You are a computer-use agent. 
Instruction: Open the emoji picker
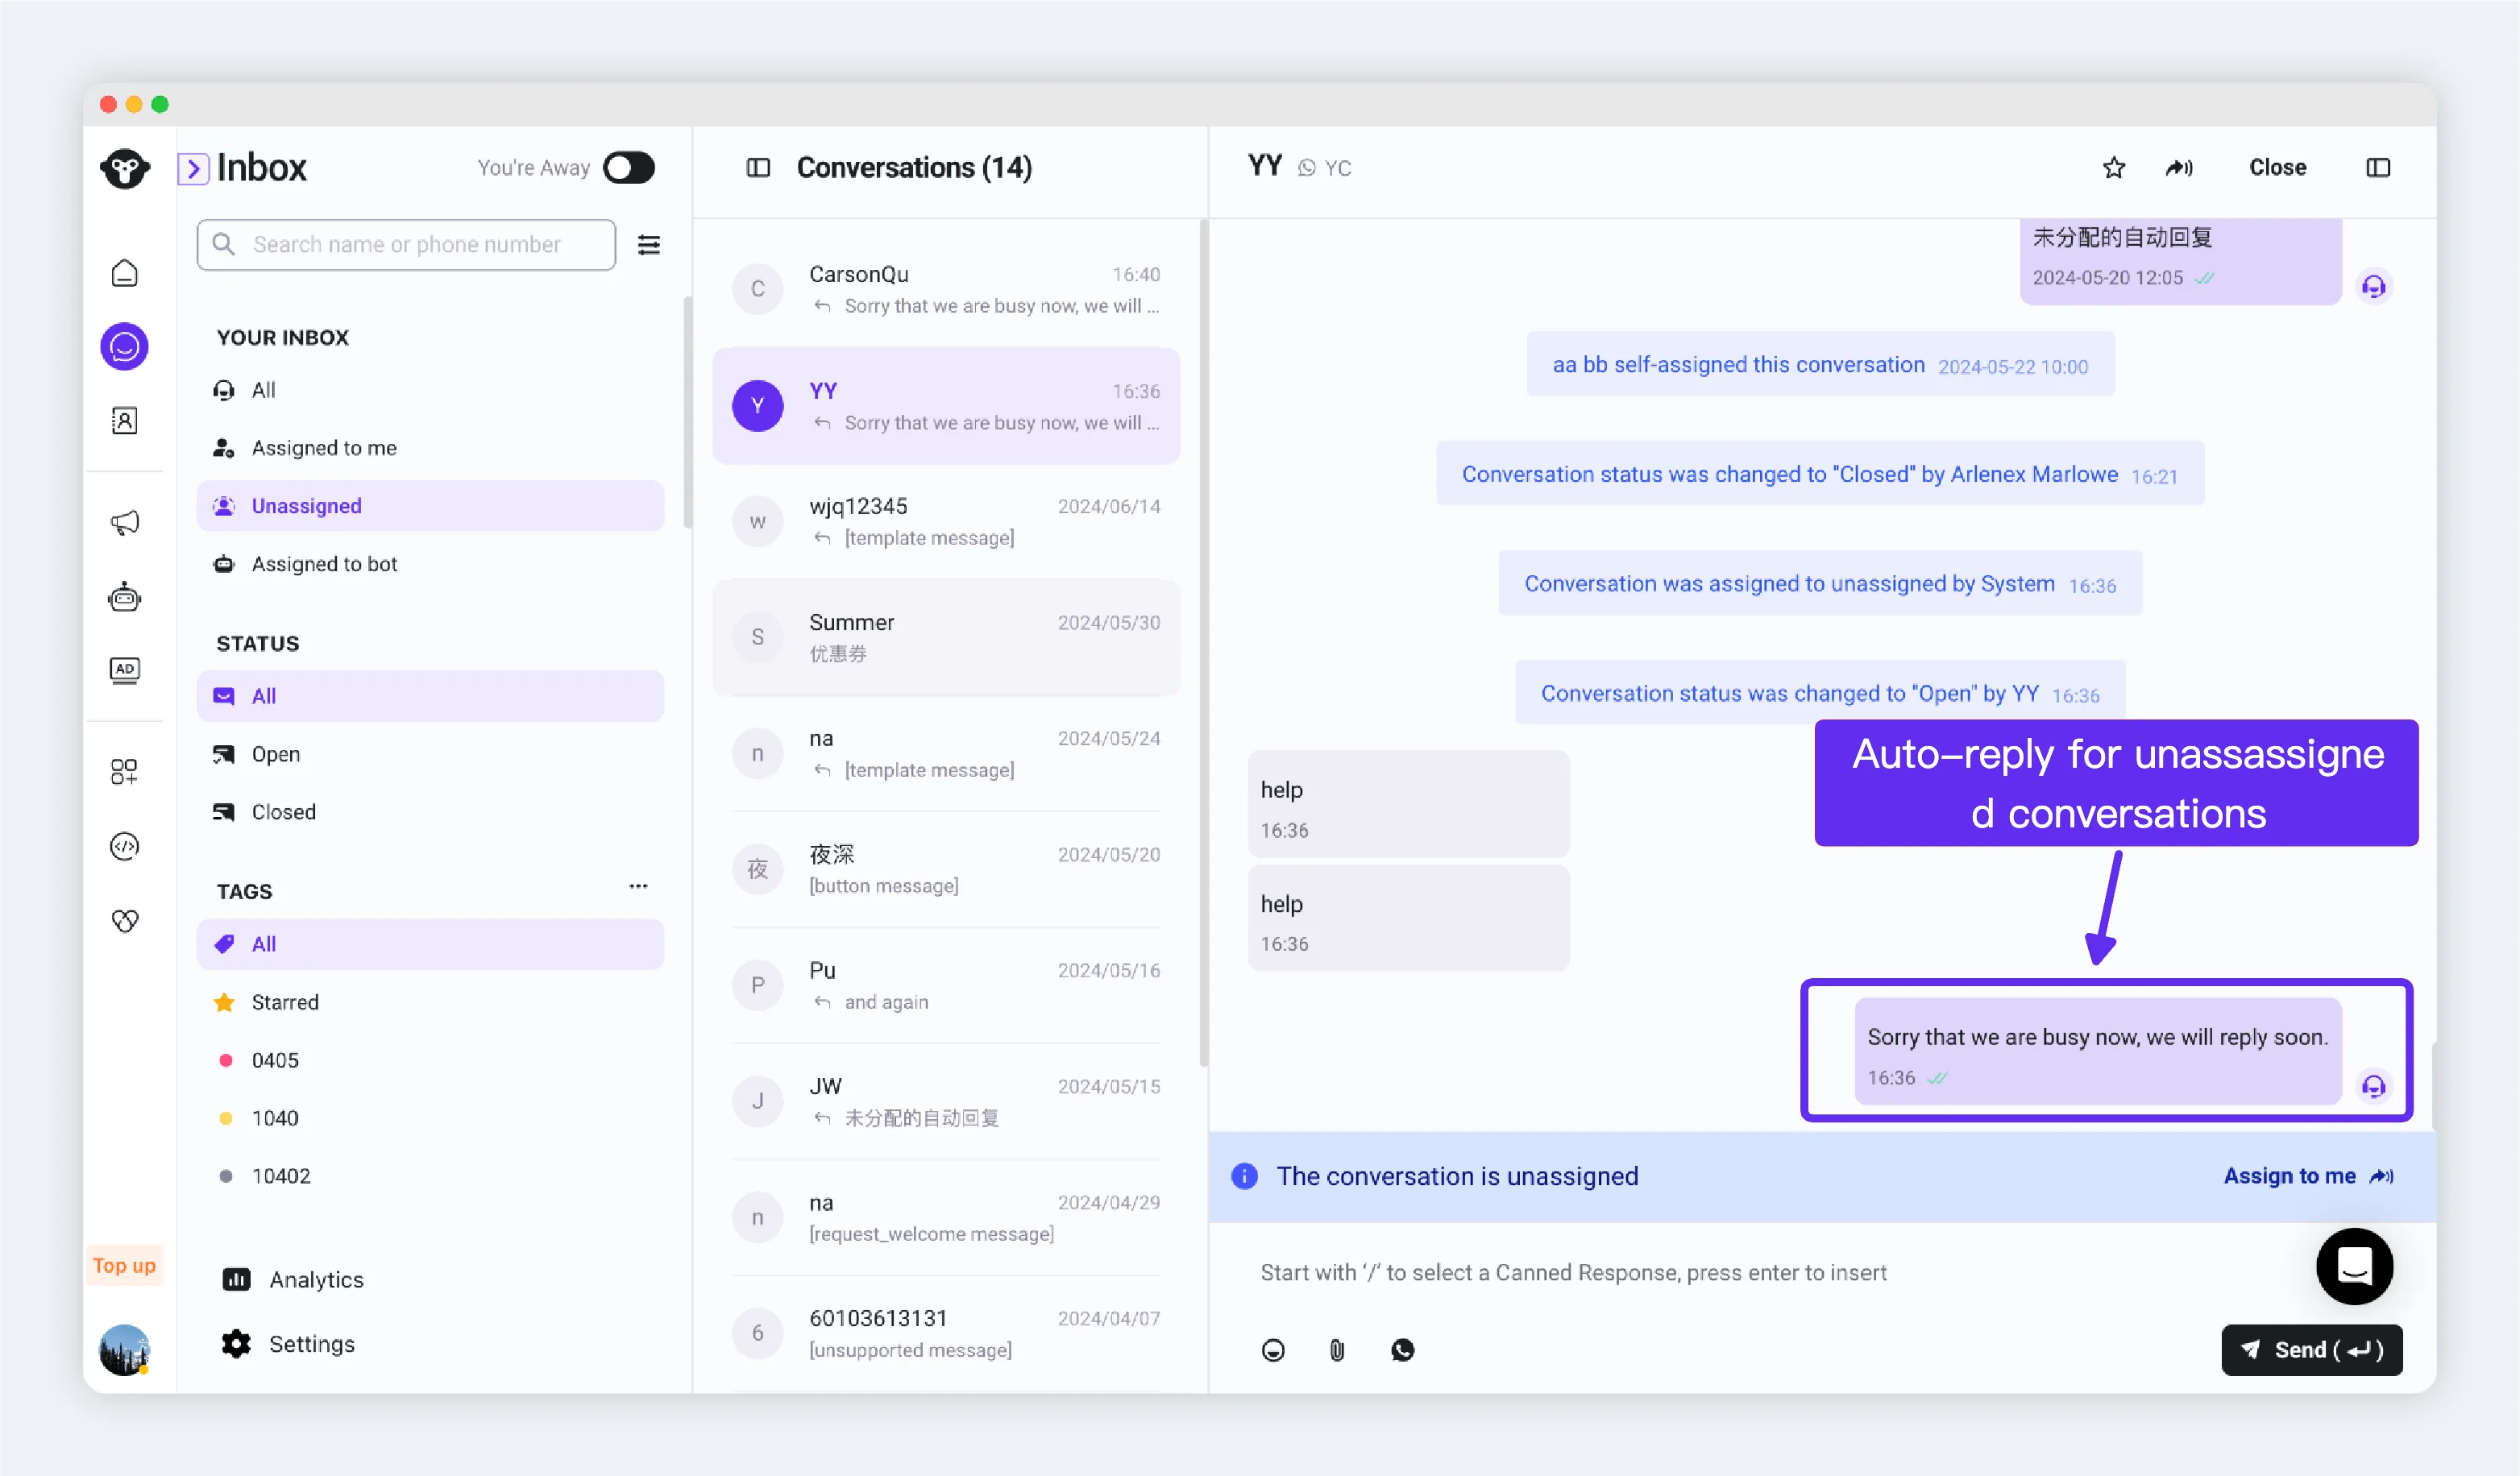click(1273, 1350)
